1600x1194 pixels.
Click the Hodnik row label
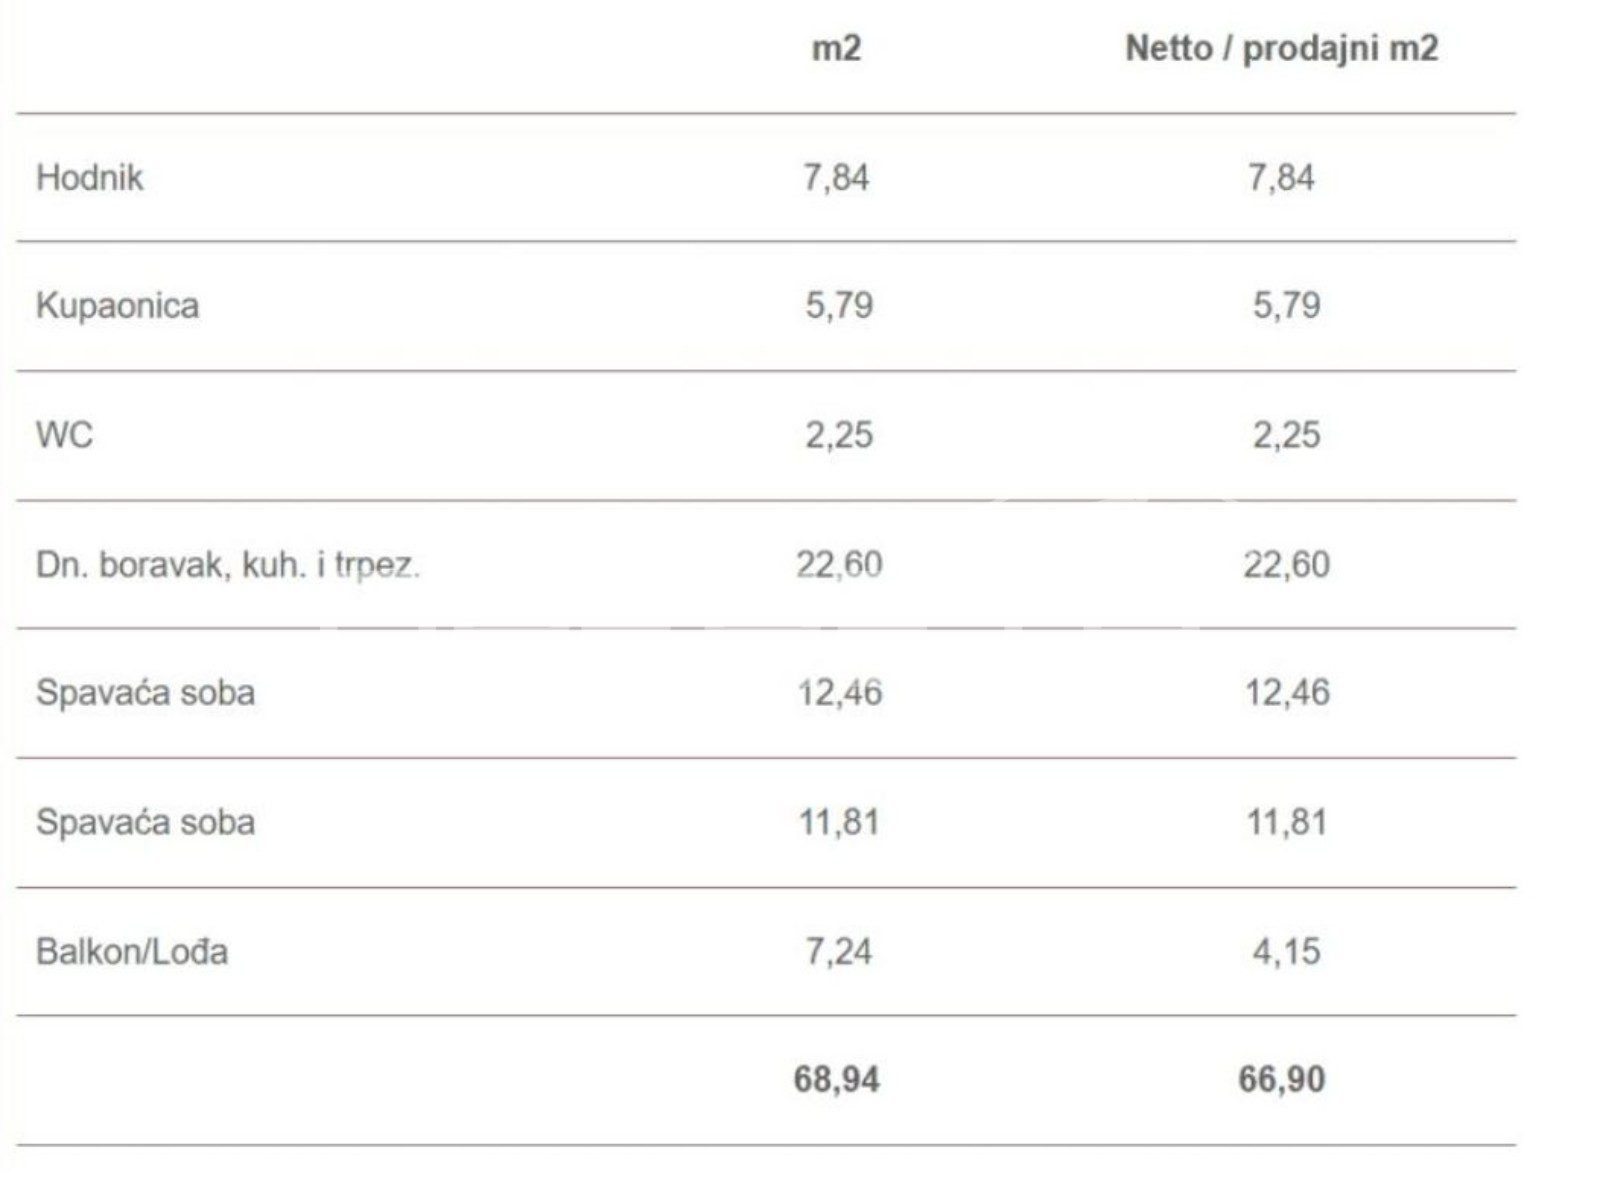(x=90, y=178)
